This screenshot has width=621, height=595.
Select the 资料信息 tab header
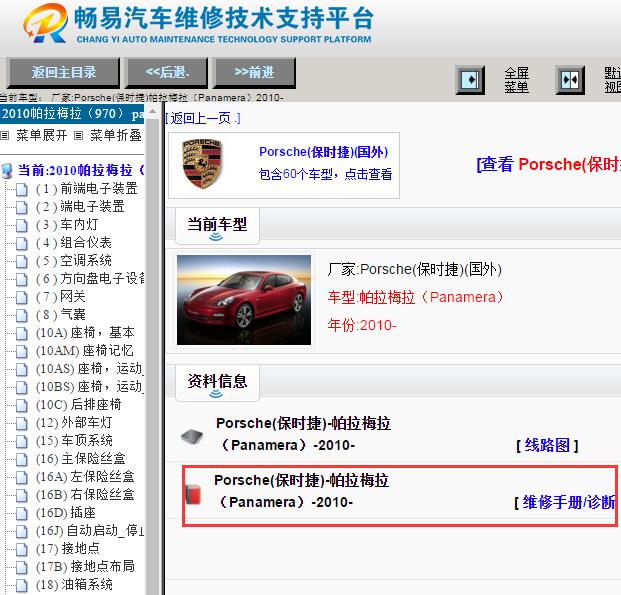217,382
